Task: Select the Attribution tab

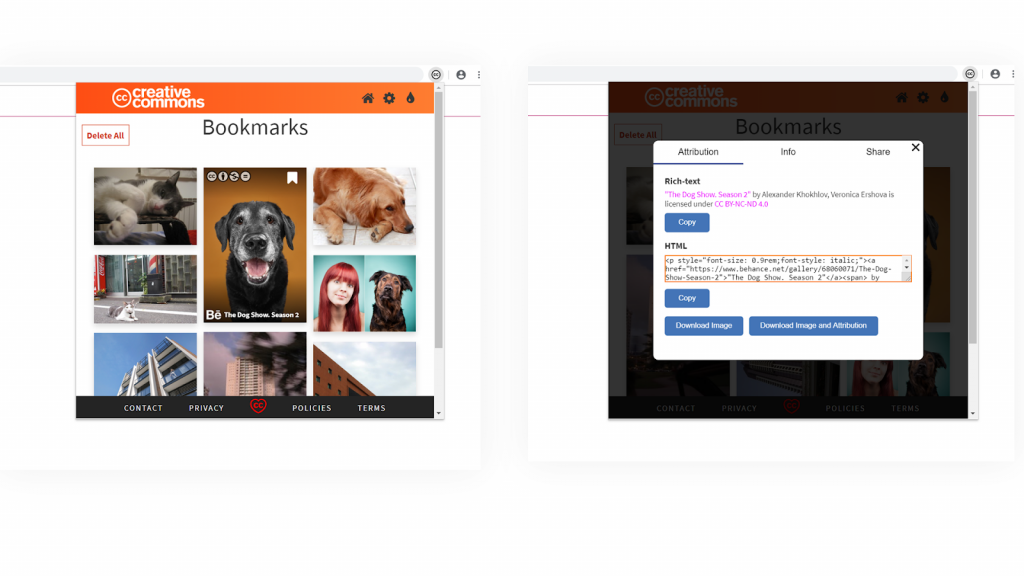Action: [699, 152]
